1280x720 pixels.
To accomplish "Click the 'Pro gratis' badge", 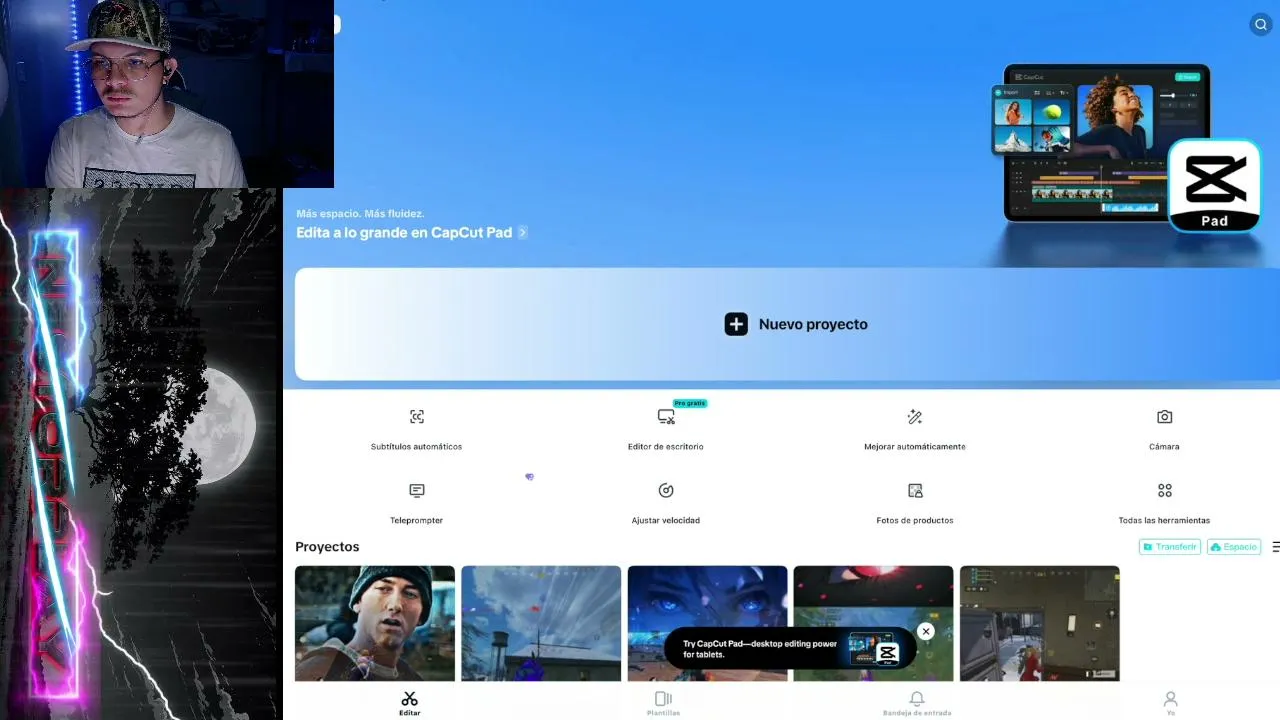I will click(x=690, y=403).
